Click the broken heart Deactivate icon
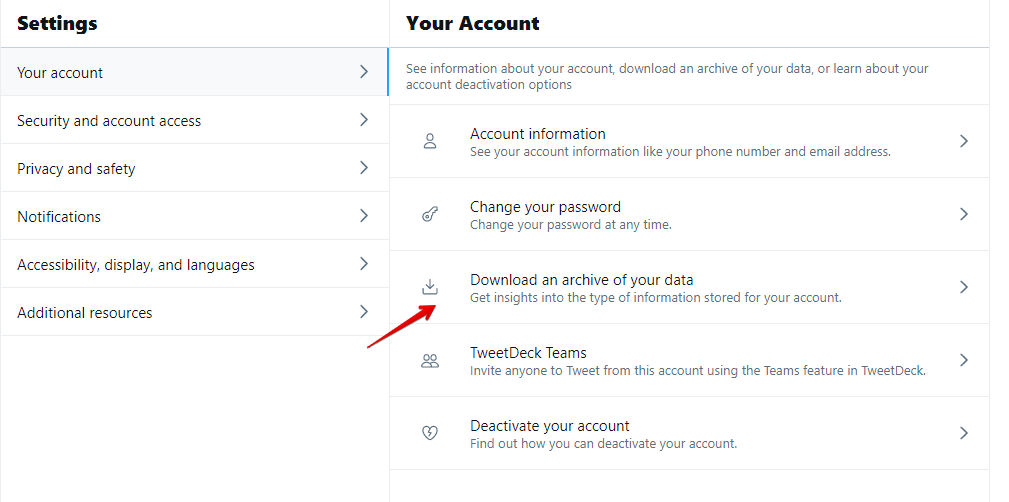The width and height of the screenshot is (1009, 502). point(430,434)
